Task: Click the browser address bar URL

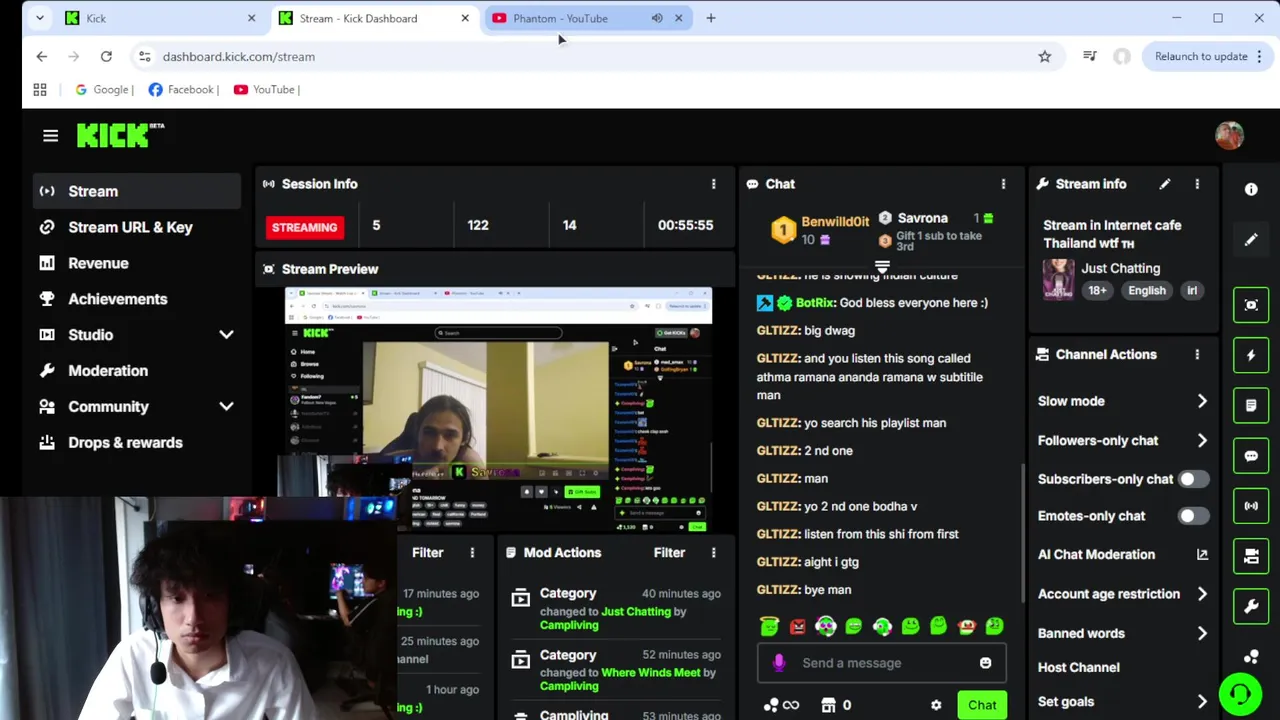Action: tap(239, 57)
